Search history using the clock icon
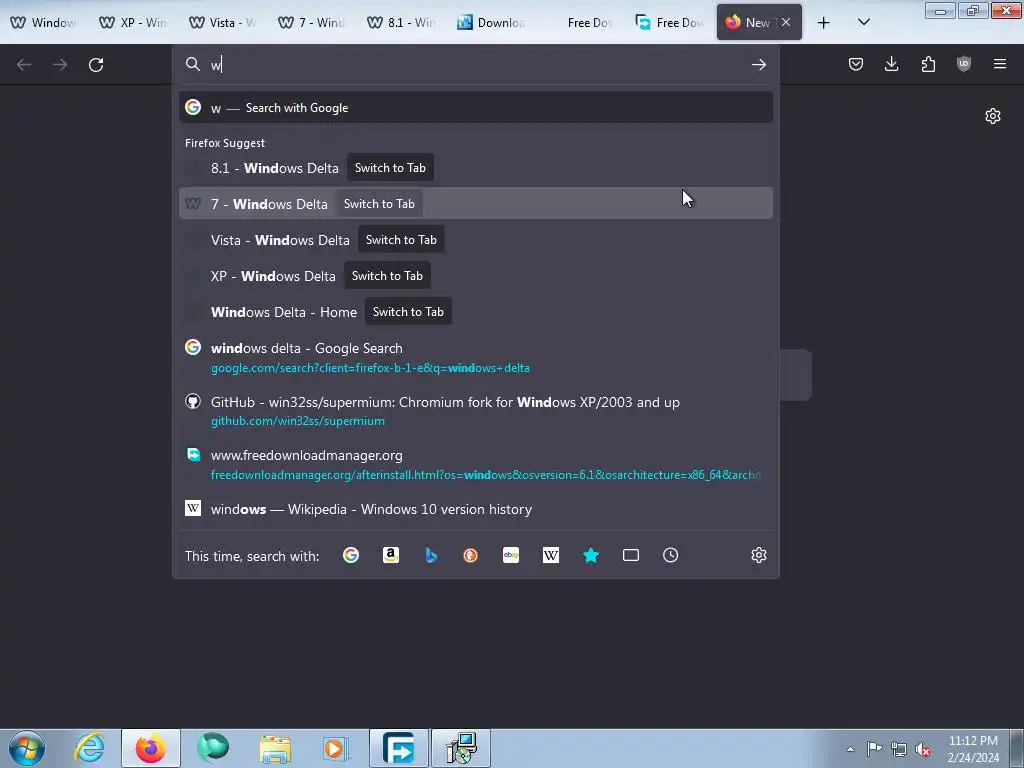Screen dimensions: 1024x768 (x=670, y=555)
